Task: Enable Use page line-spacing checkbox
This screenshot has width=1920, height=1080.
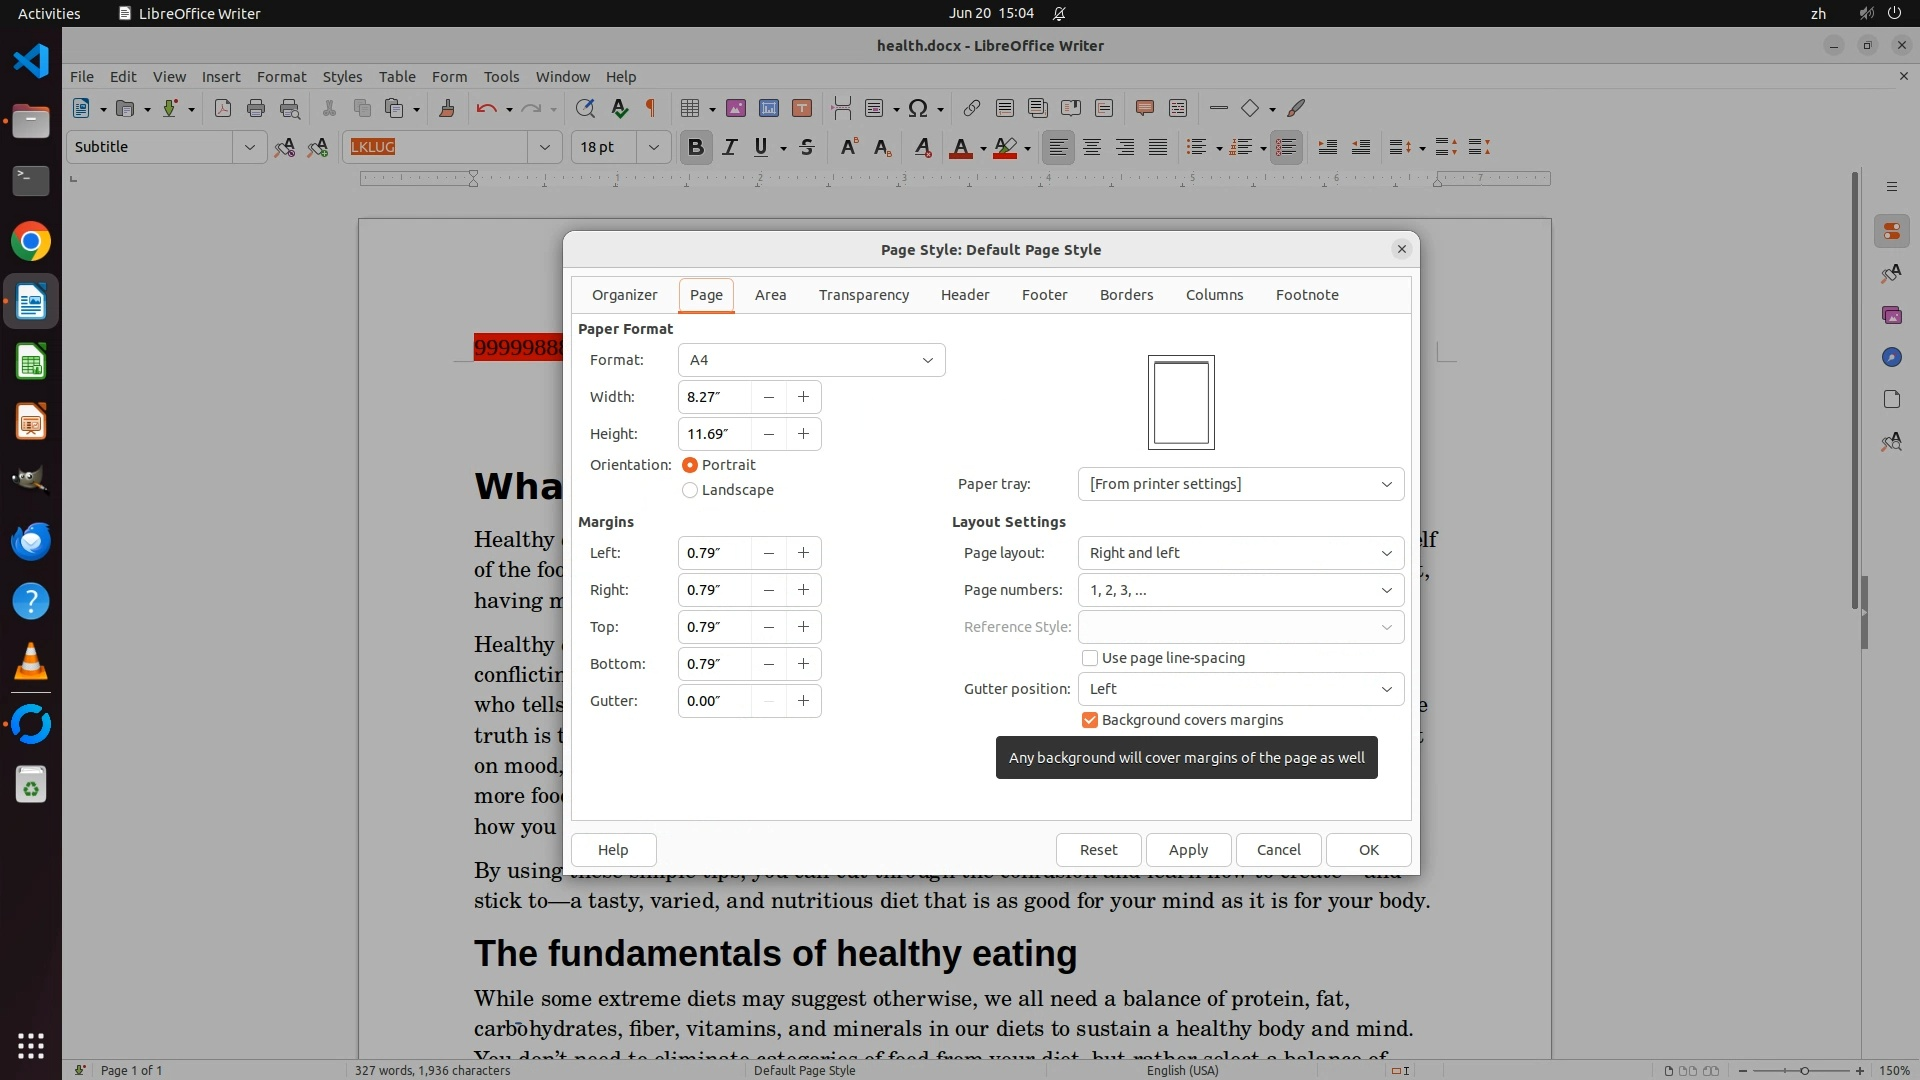Action: point(1090,658)
